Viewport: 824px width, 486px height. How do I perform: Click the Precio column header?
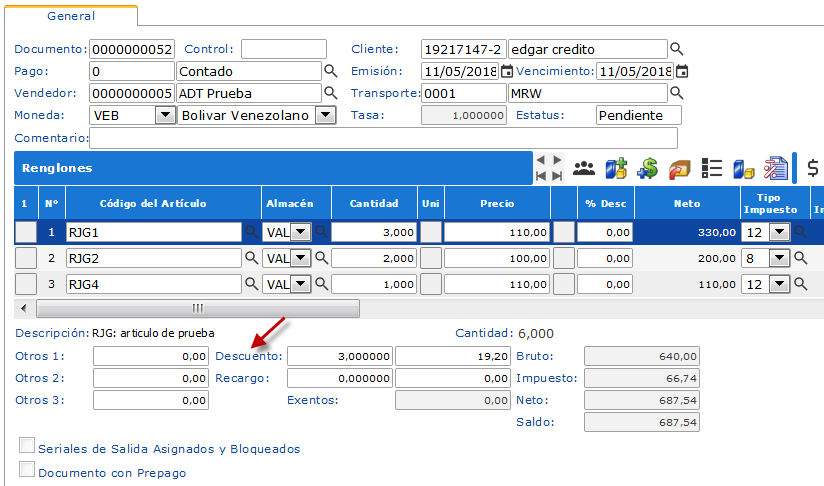(497, 203)
